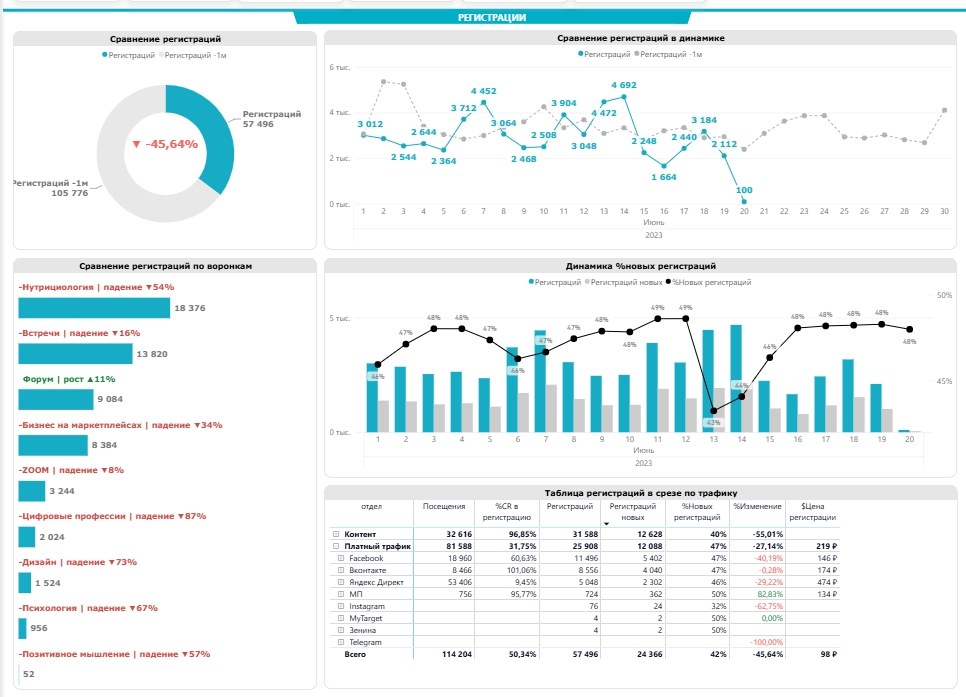Click the '101,06%' cell in Вконтакте row
Viewport: 966px width, 697px height.
coord(521,570)
